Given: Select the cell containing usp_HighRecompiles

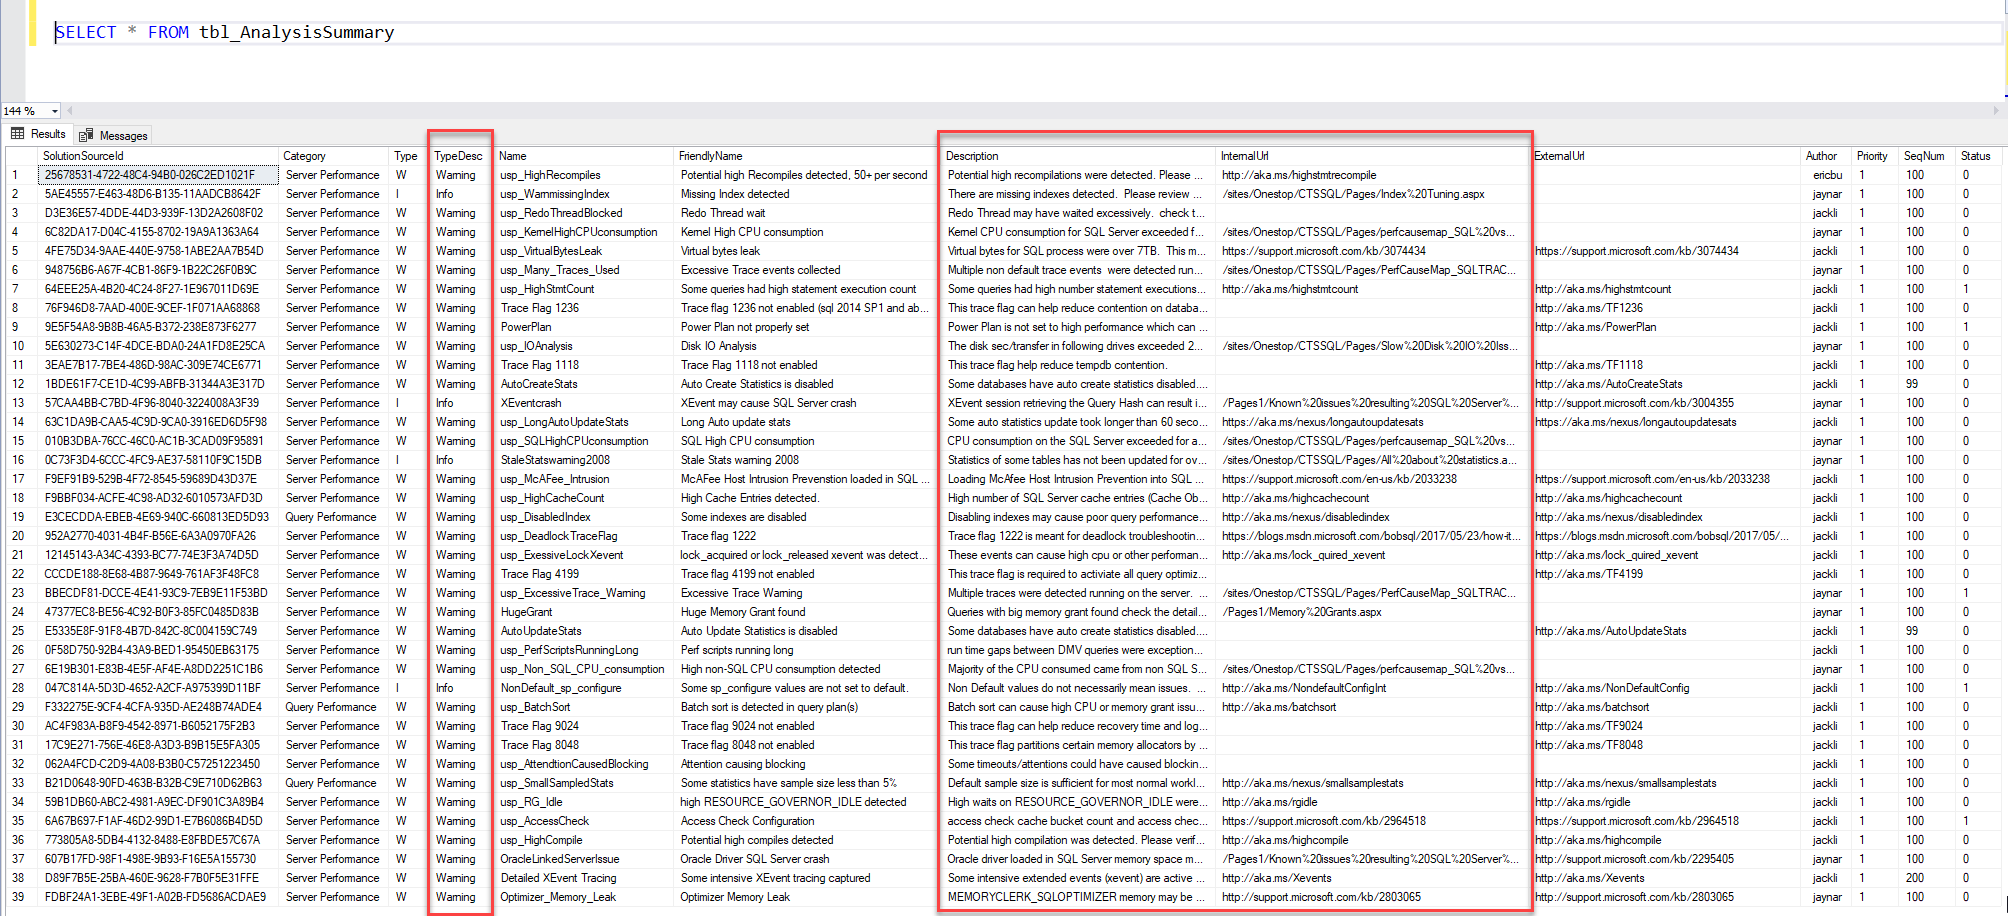Looking at the screenshot, I should [549, 174].
